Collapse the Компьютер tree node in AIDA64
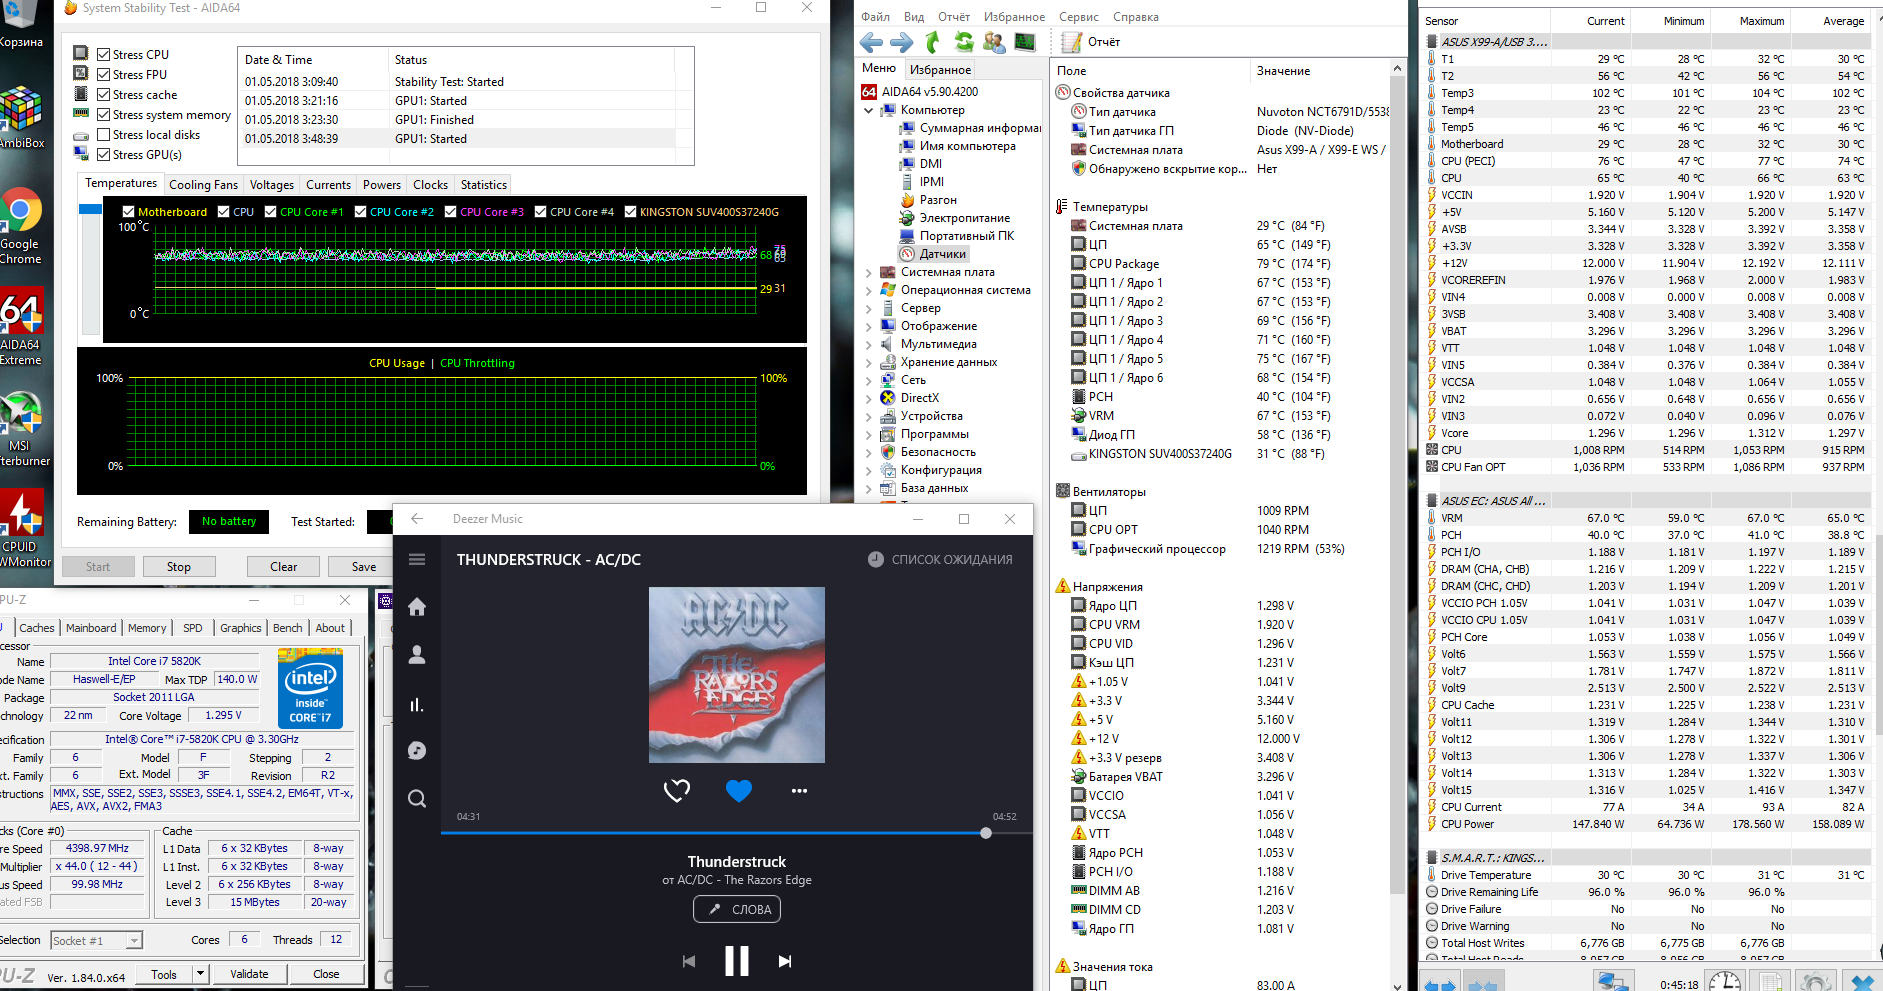 (868, 110)
